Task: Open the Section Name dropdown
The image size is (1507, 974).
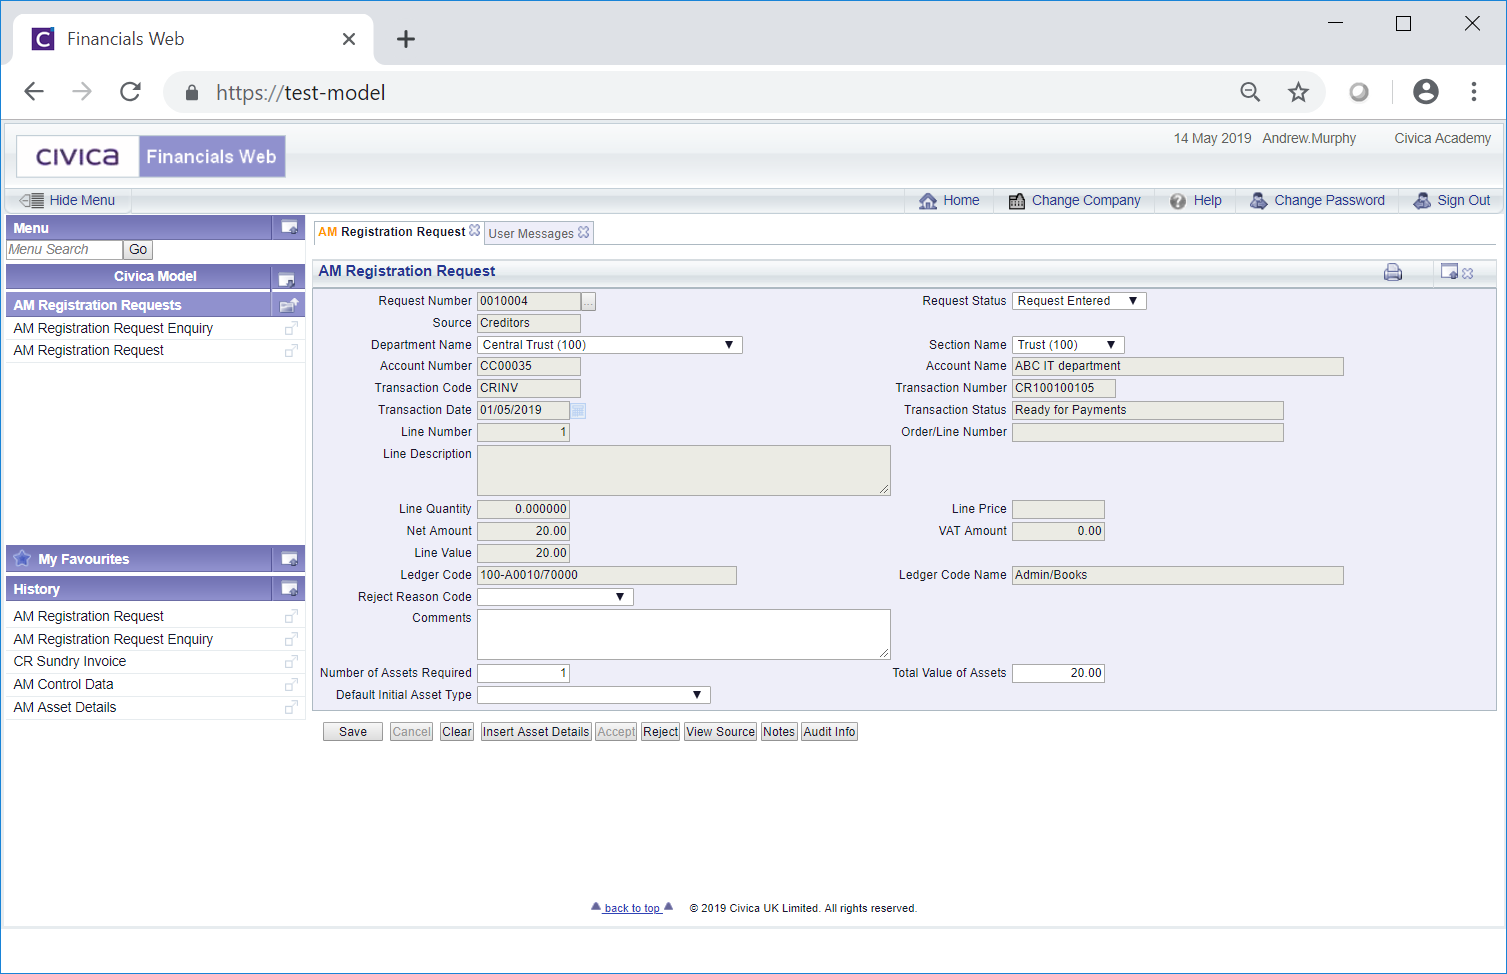Action: 1068,345
